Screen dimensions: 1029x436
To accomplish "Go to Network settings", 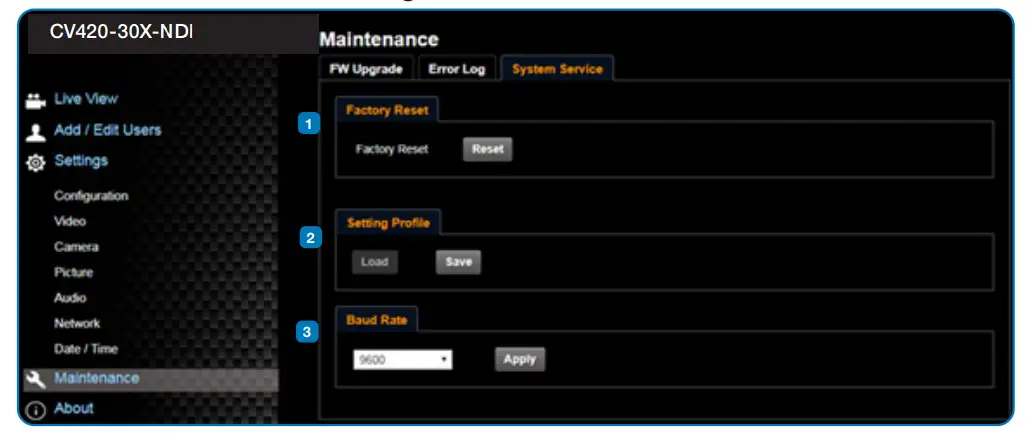I will click(77, 323).
